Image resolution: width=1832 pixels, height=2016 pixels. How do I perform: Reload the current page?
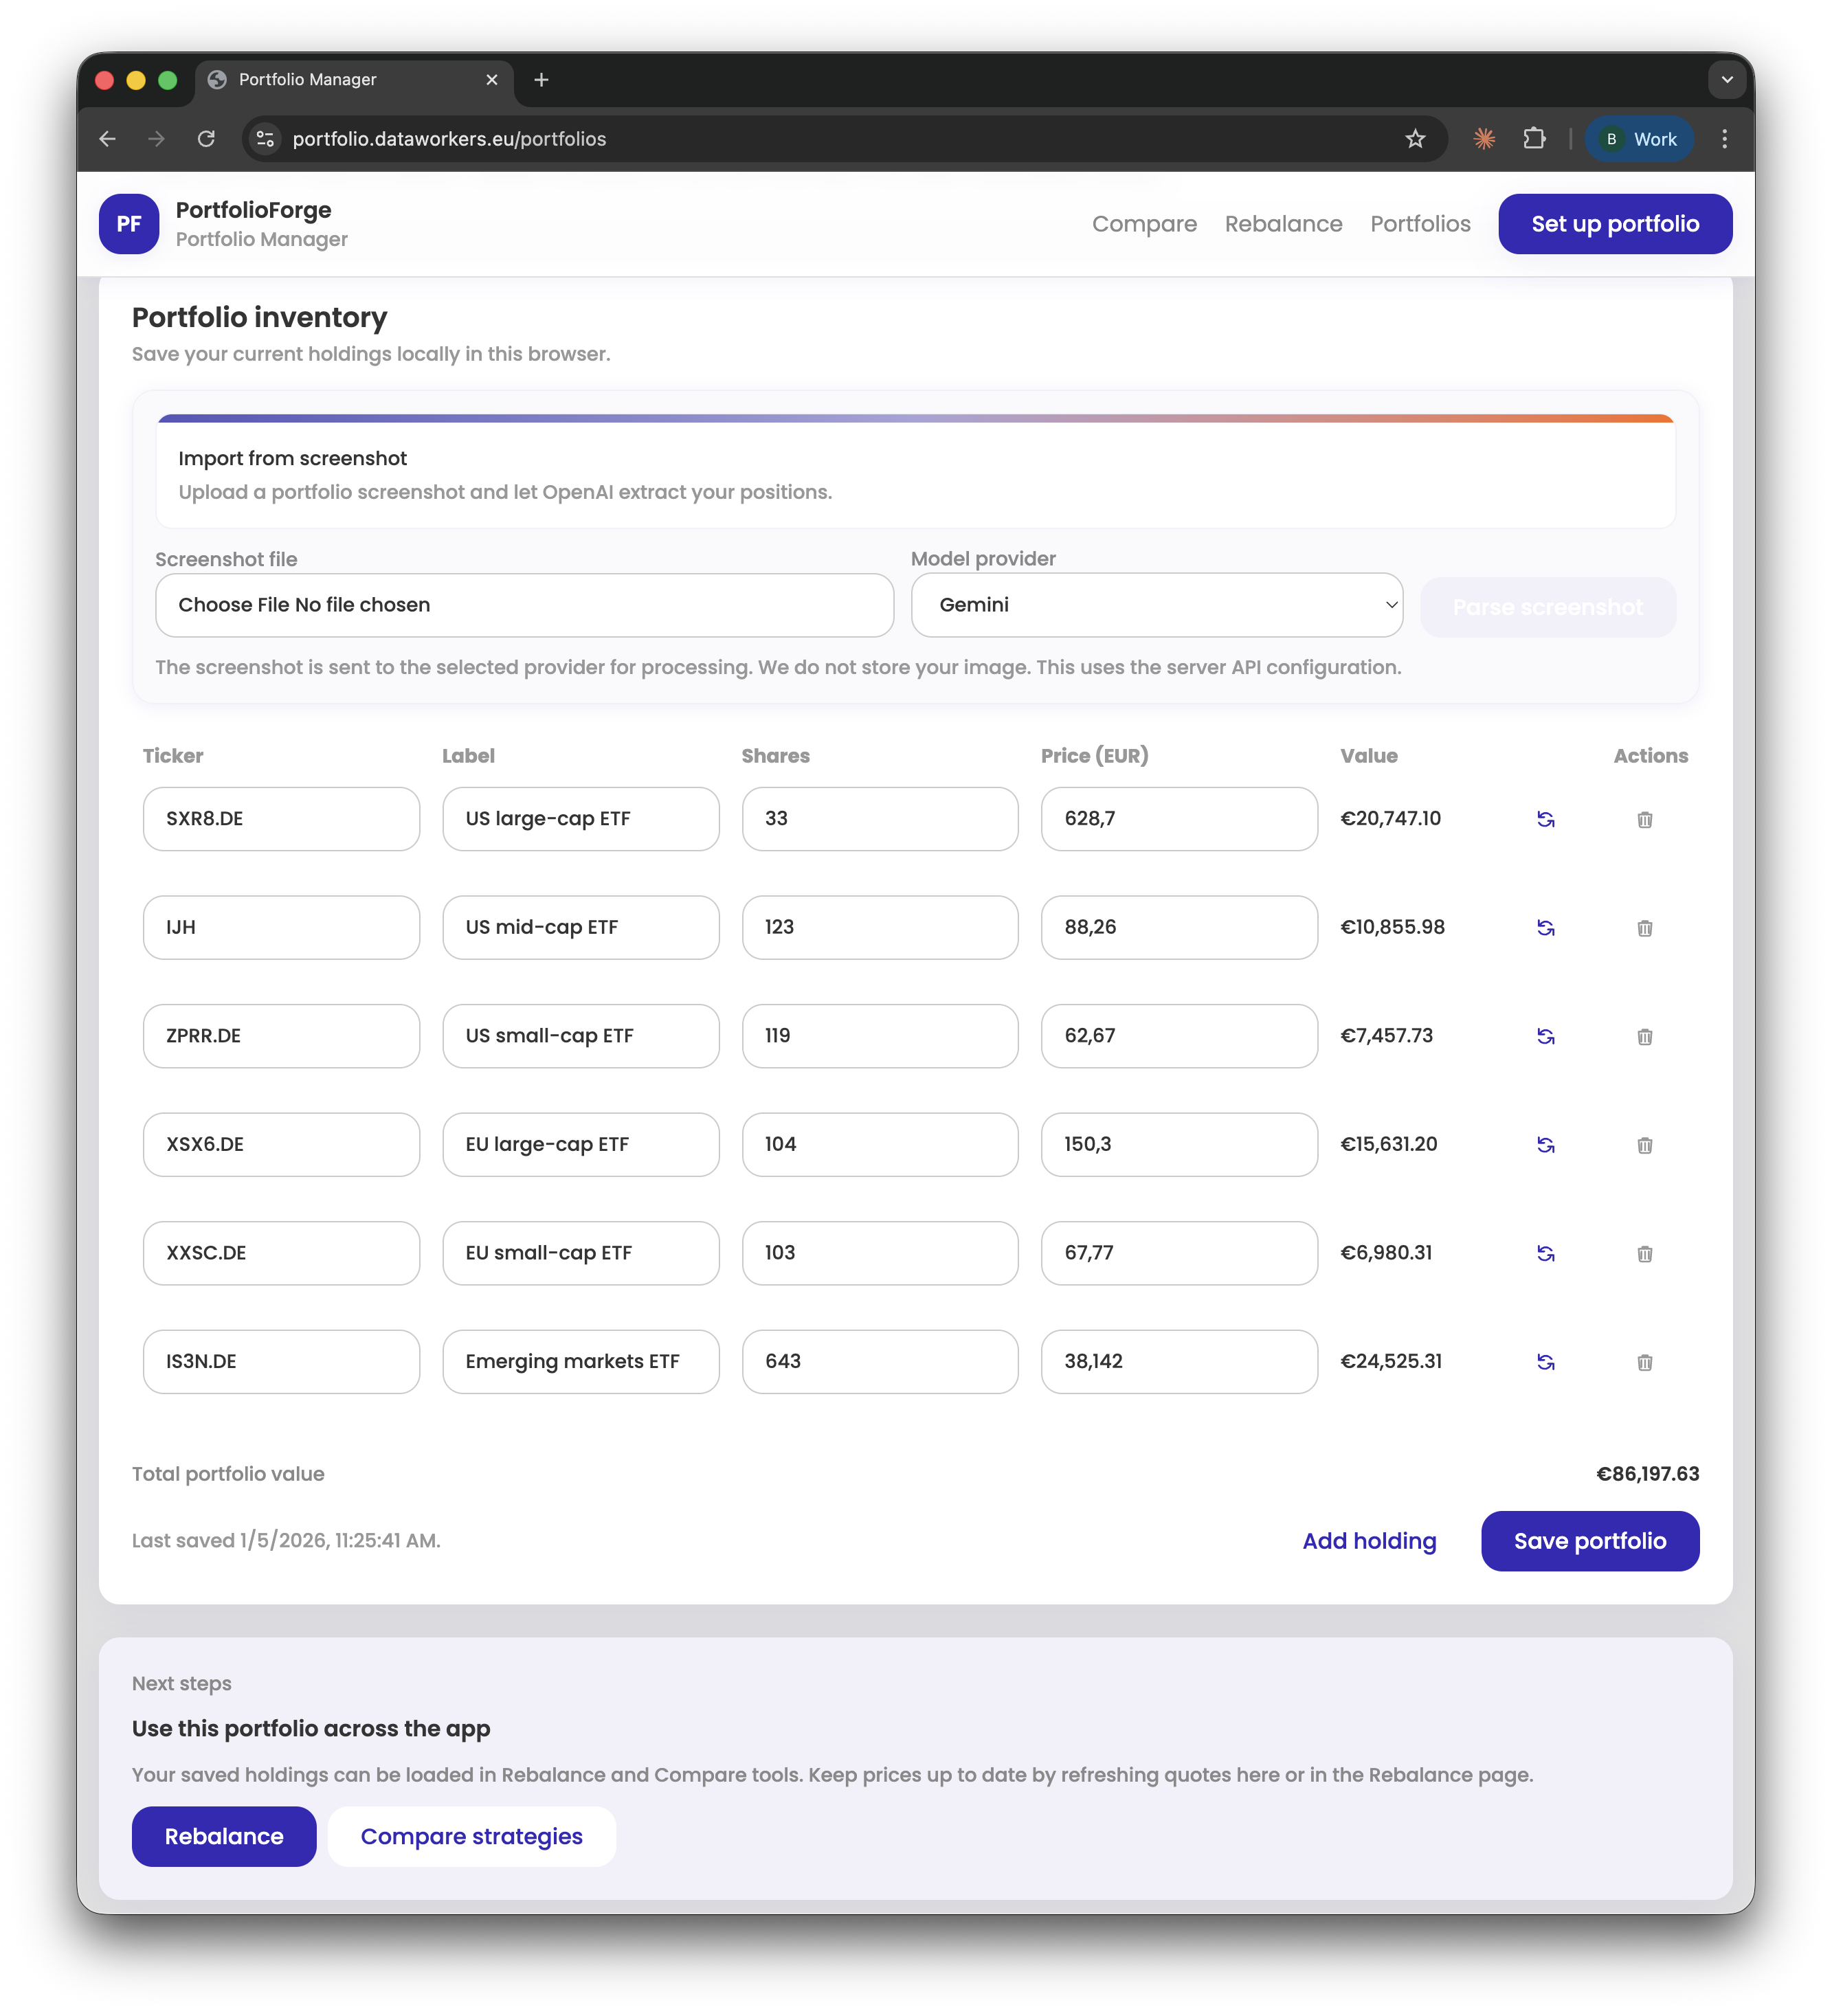[x=207, y=139]
